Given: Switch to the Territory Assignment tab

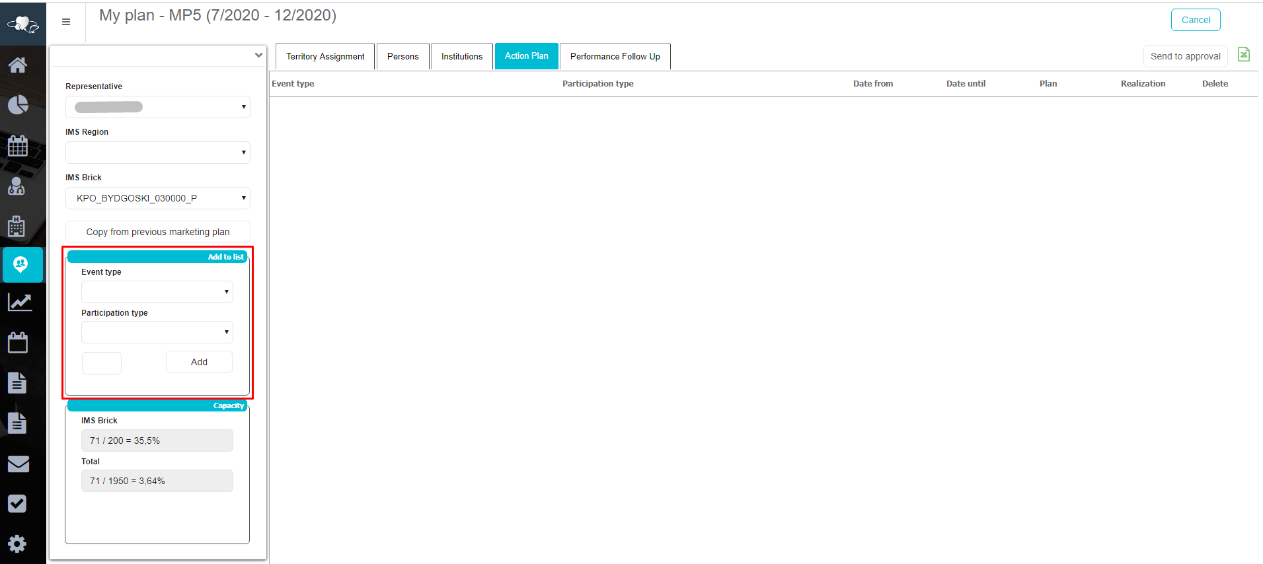Looking at the screenshot, I should tap(325, 57).
